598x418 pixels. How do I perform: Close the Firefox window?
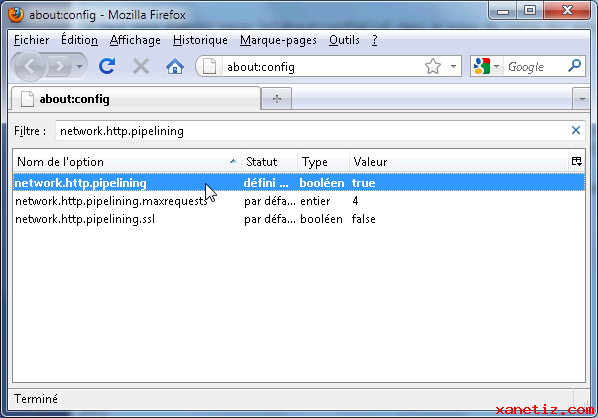567,11
